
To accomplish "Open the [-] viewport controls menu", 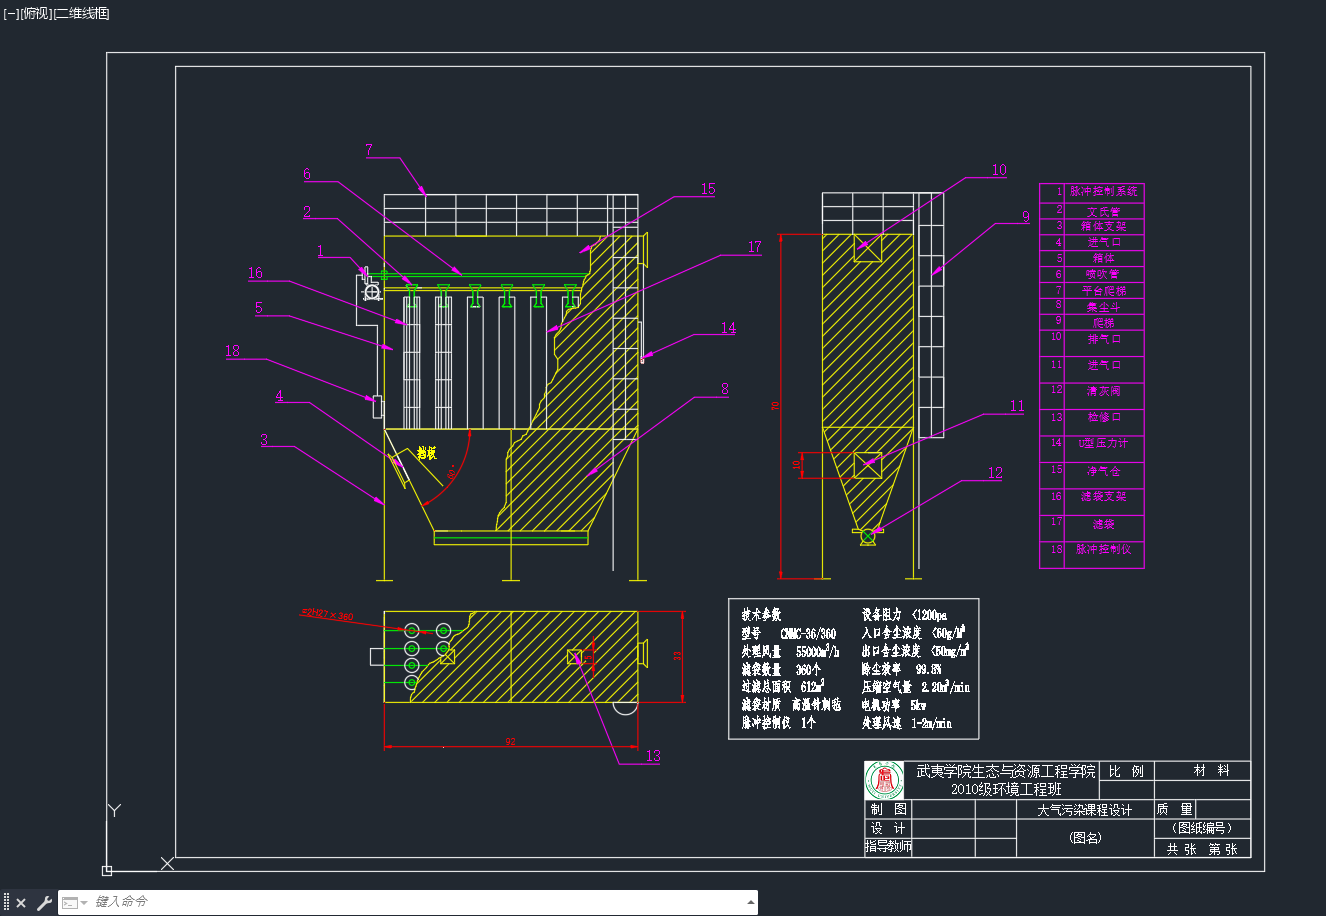I will pos(11,13).
